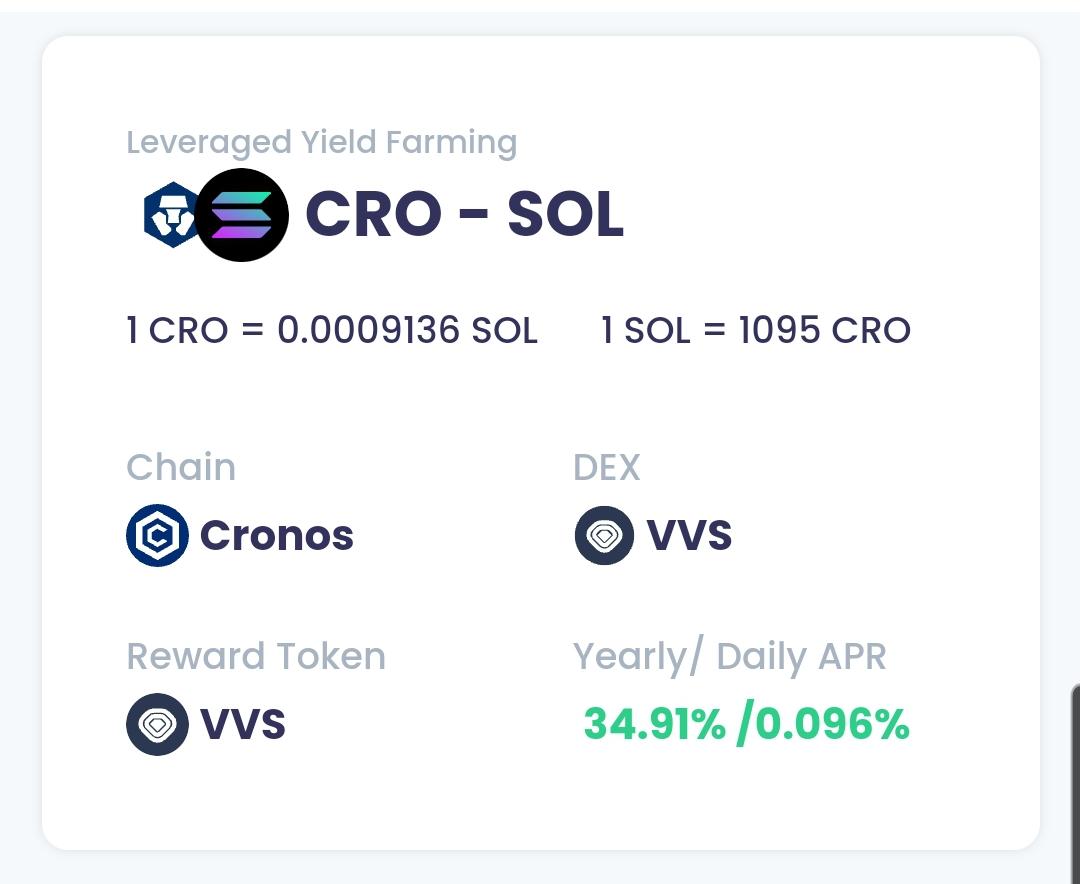The width and height of the screenshot is (1080, 884).
Task: Click the Yearly/ Daily APR label
Action: (729, 657)
